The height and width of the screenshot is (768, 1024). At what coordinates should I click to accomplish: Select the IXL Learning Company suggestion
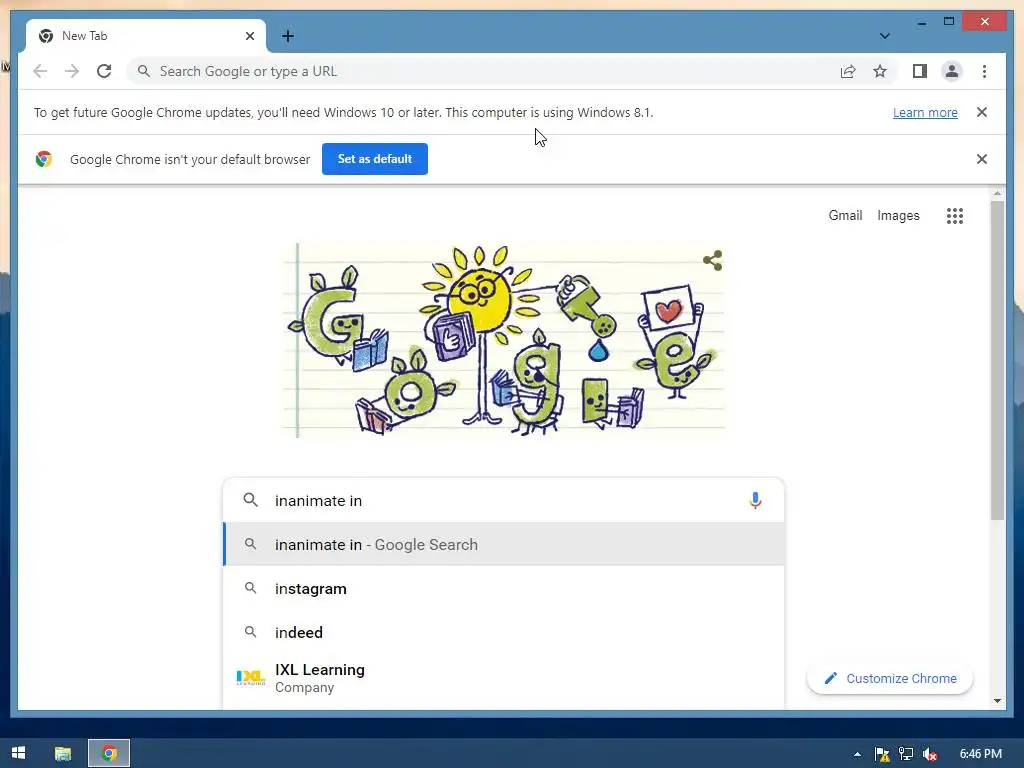(504, 678)
